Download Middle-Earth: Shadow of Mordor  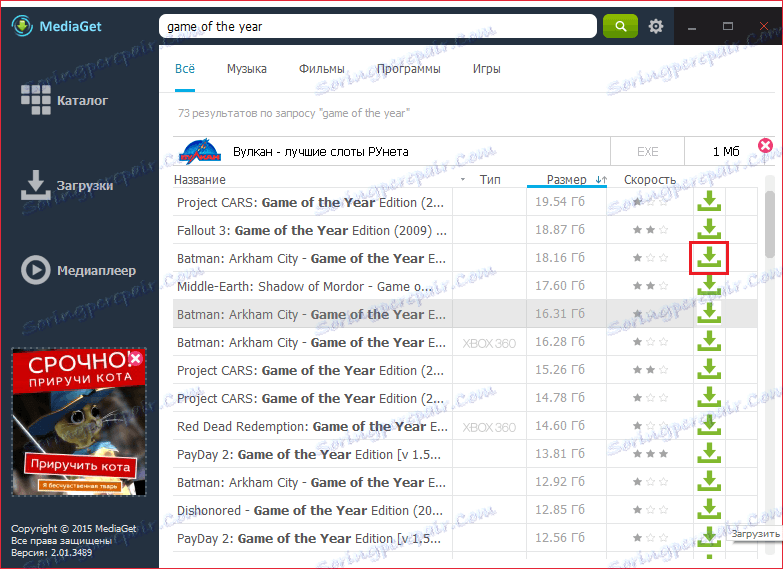[x=709, y=286]
